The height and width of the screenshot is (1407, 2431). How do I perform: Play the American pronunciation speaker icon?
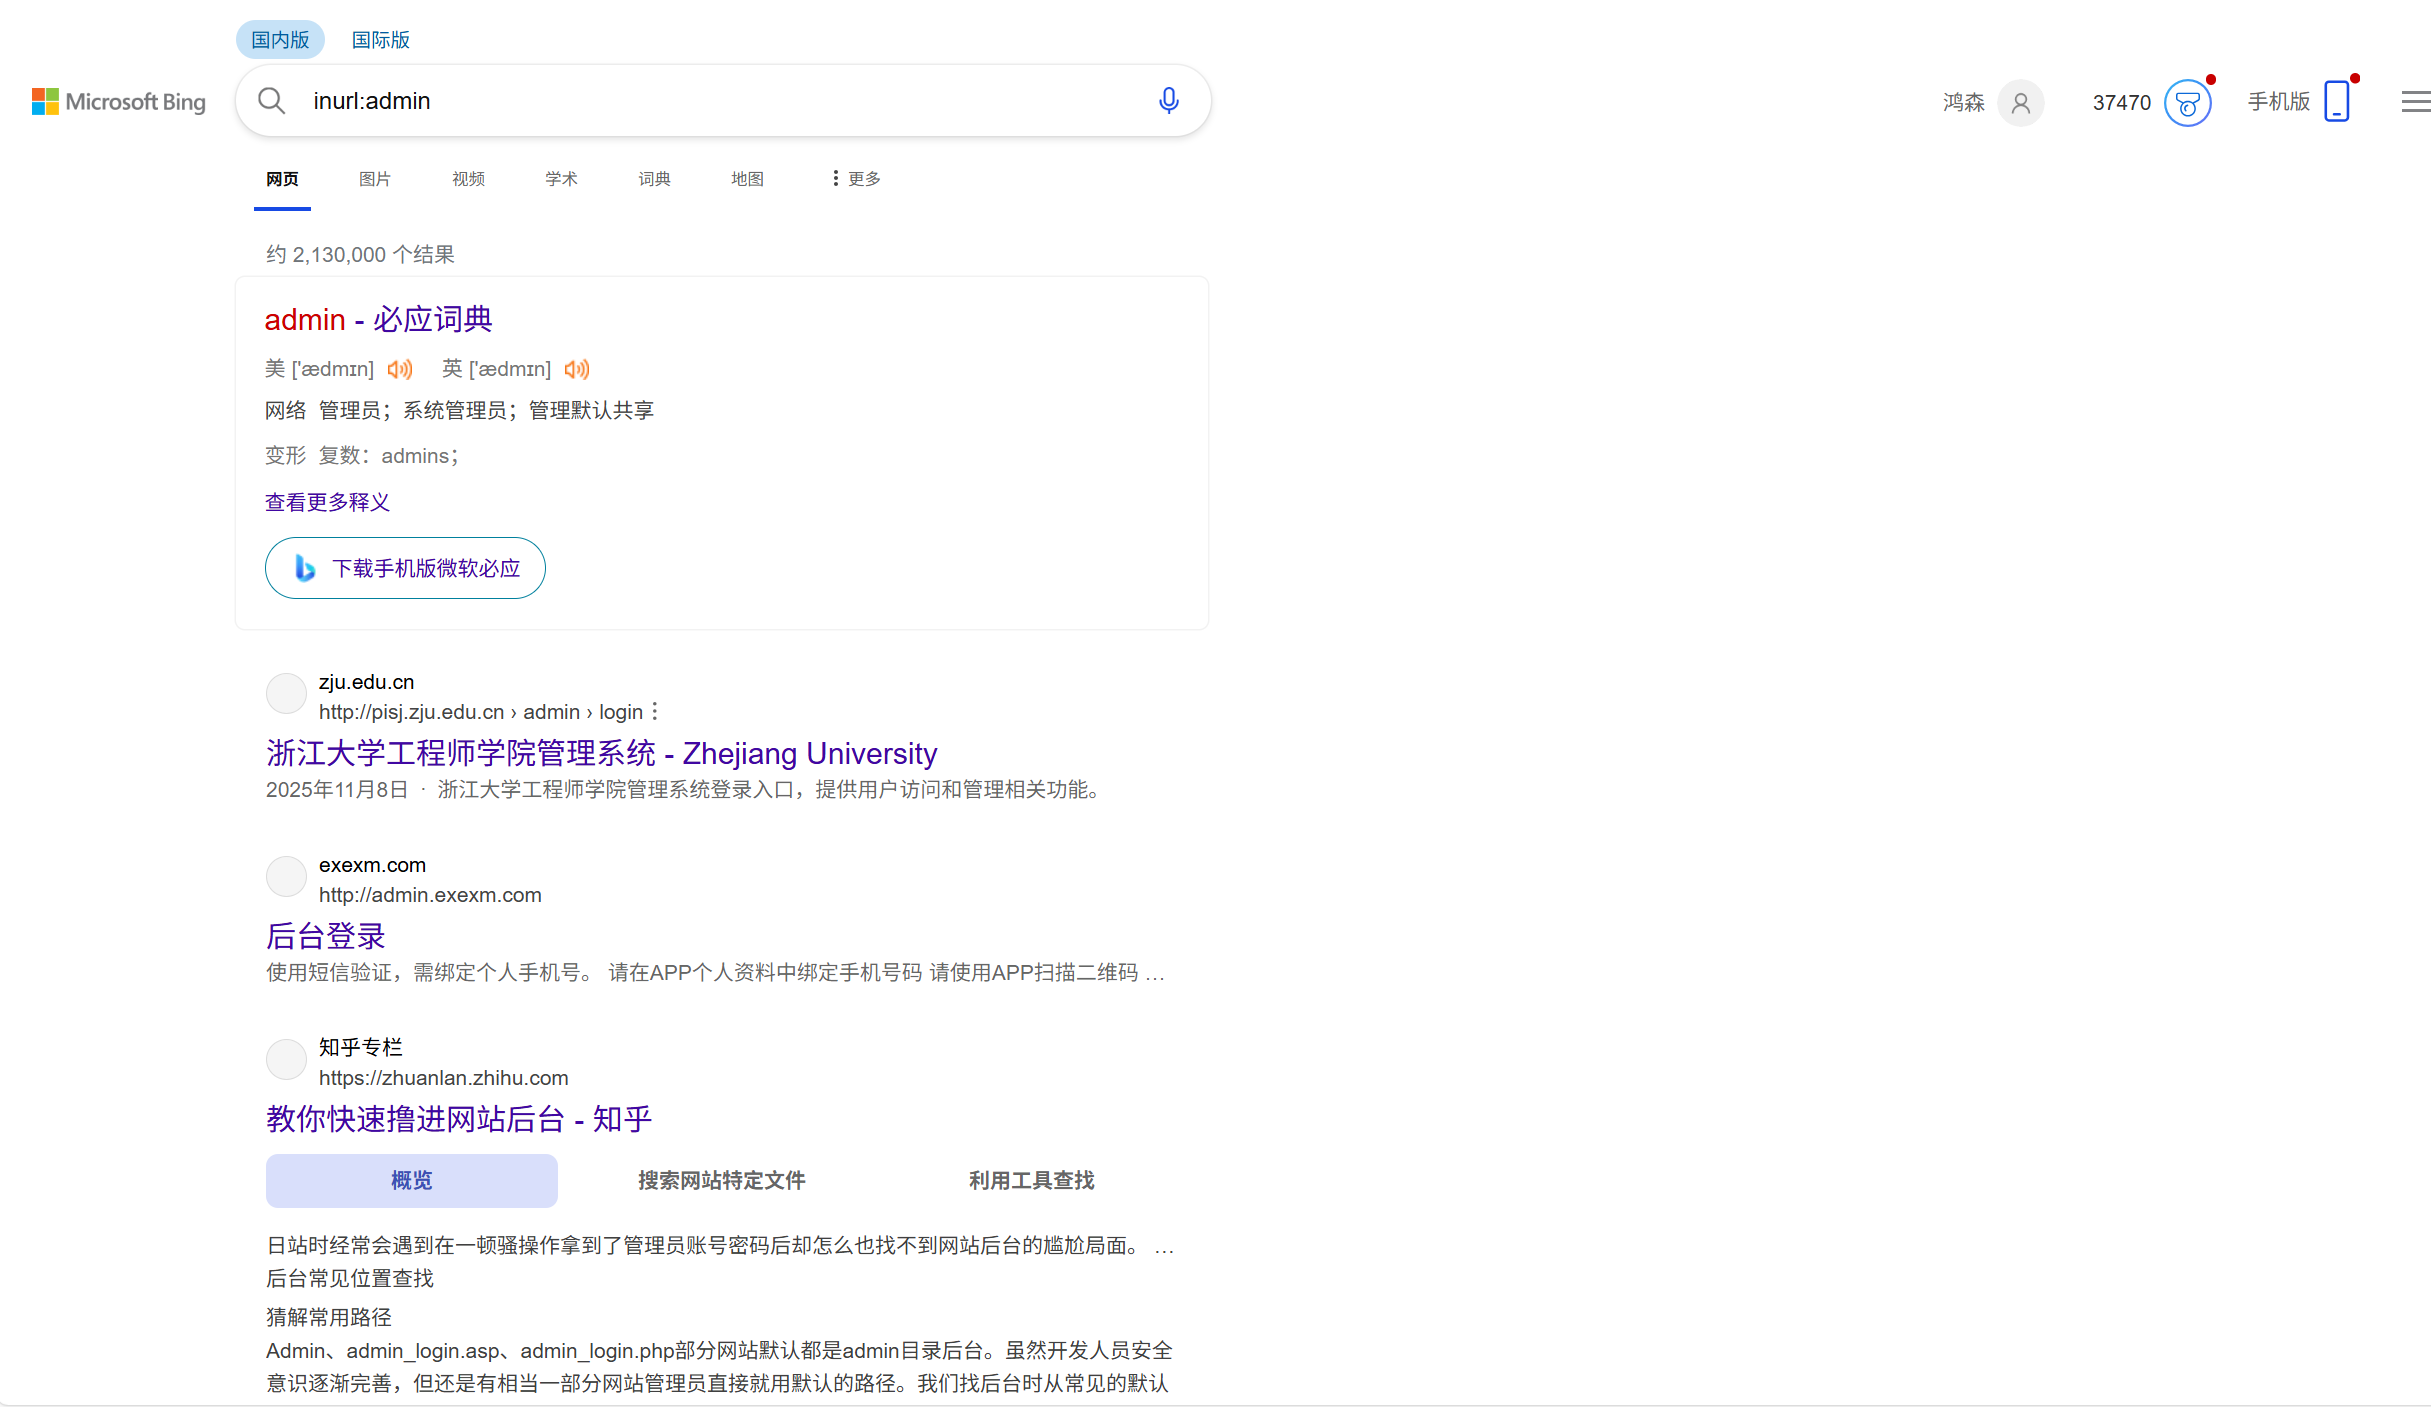click(x=399, y=369)
